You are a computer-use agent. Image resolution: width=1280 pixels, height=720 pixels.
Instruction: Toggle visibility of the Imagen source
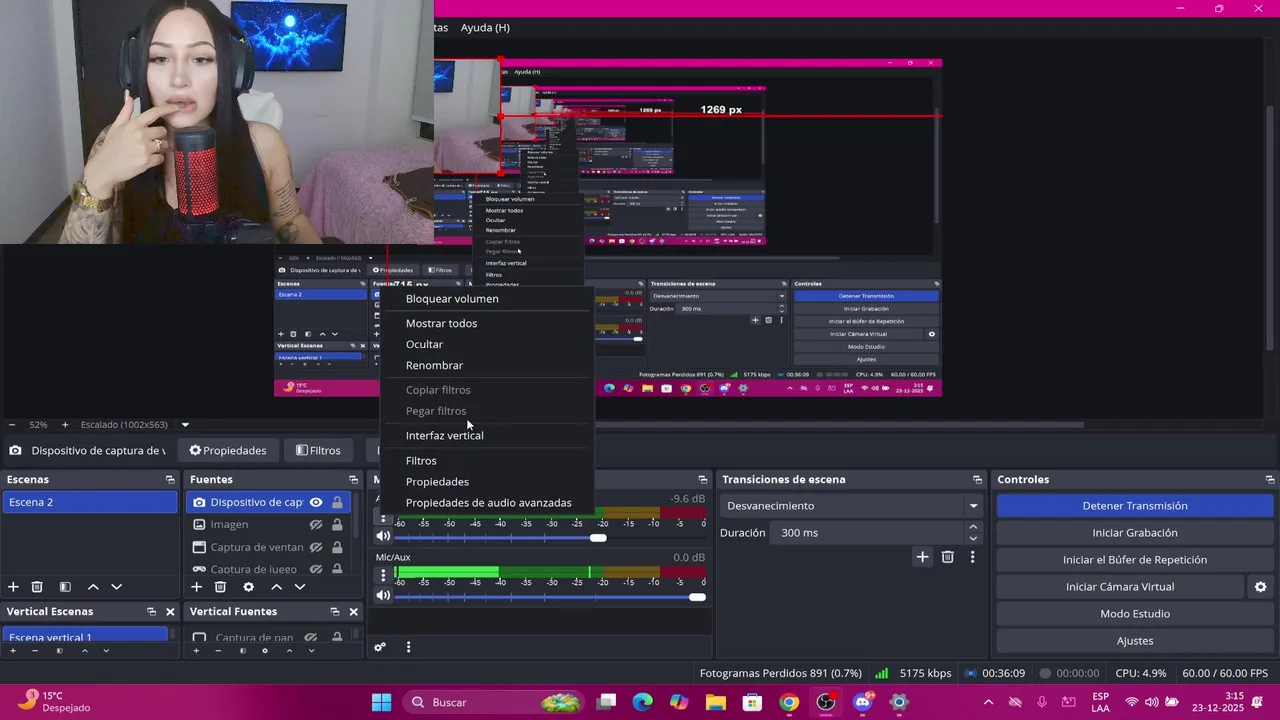tap(316, 524)
